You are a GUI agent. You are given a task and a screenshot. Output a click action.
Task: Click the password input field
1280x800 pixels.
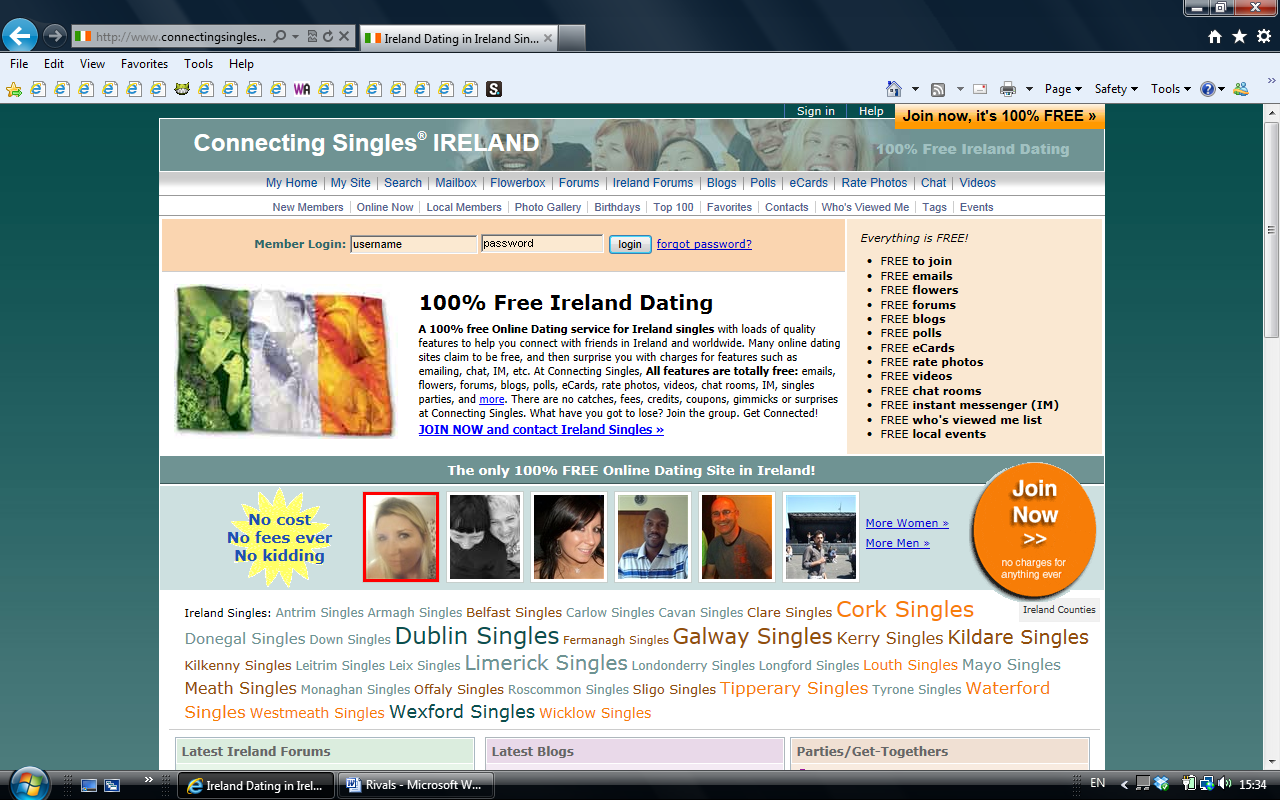click(542, 244)
